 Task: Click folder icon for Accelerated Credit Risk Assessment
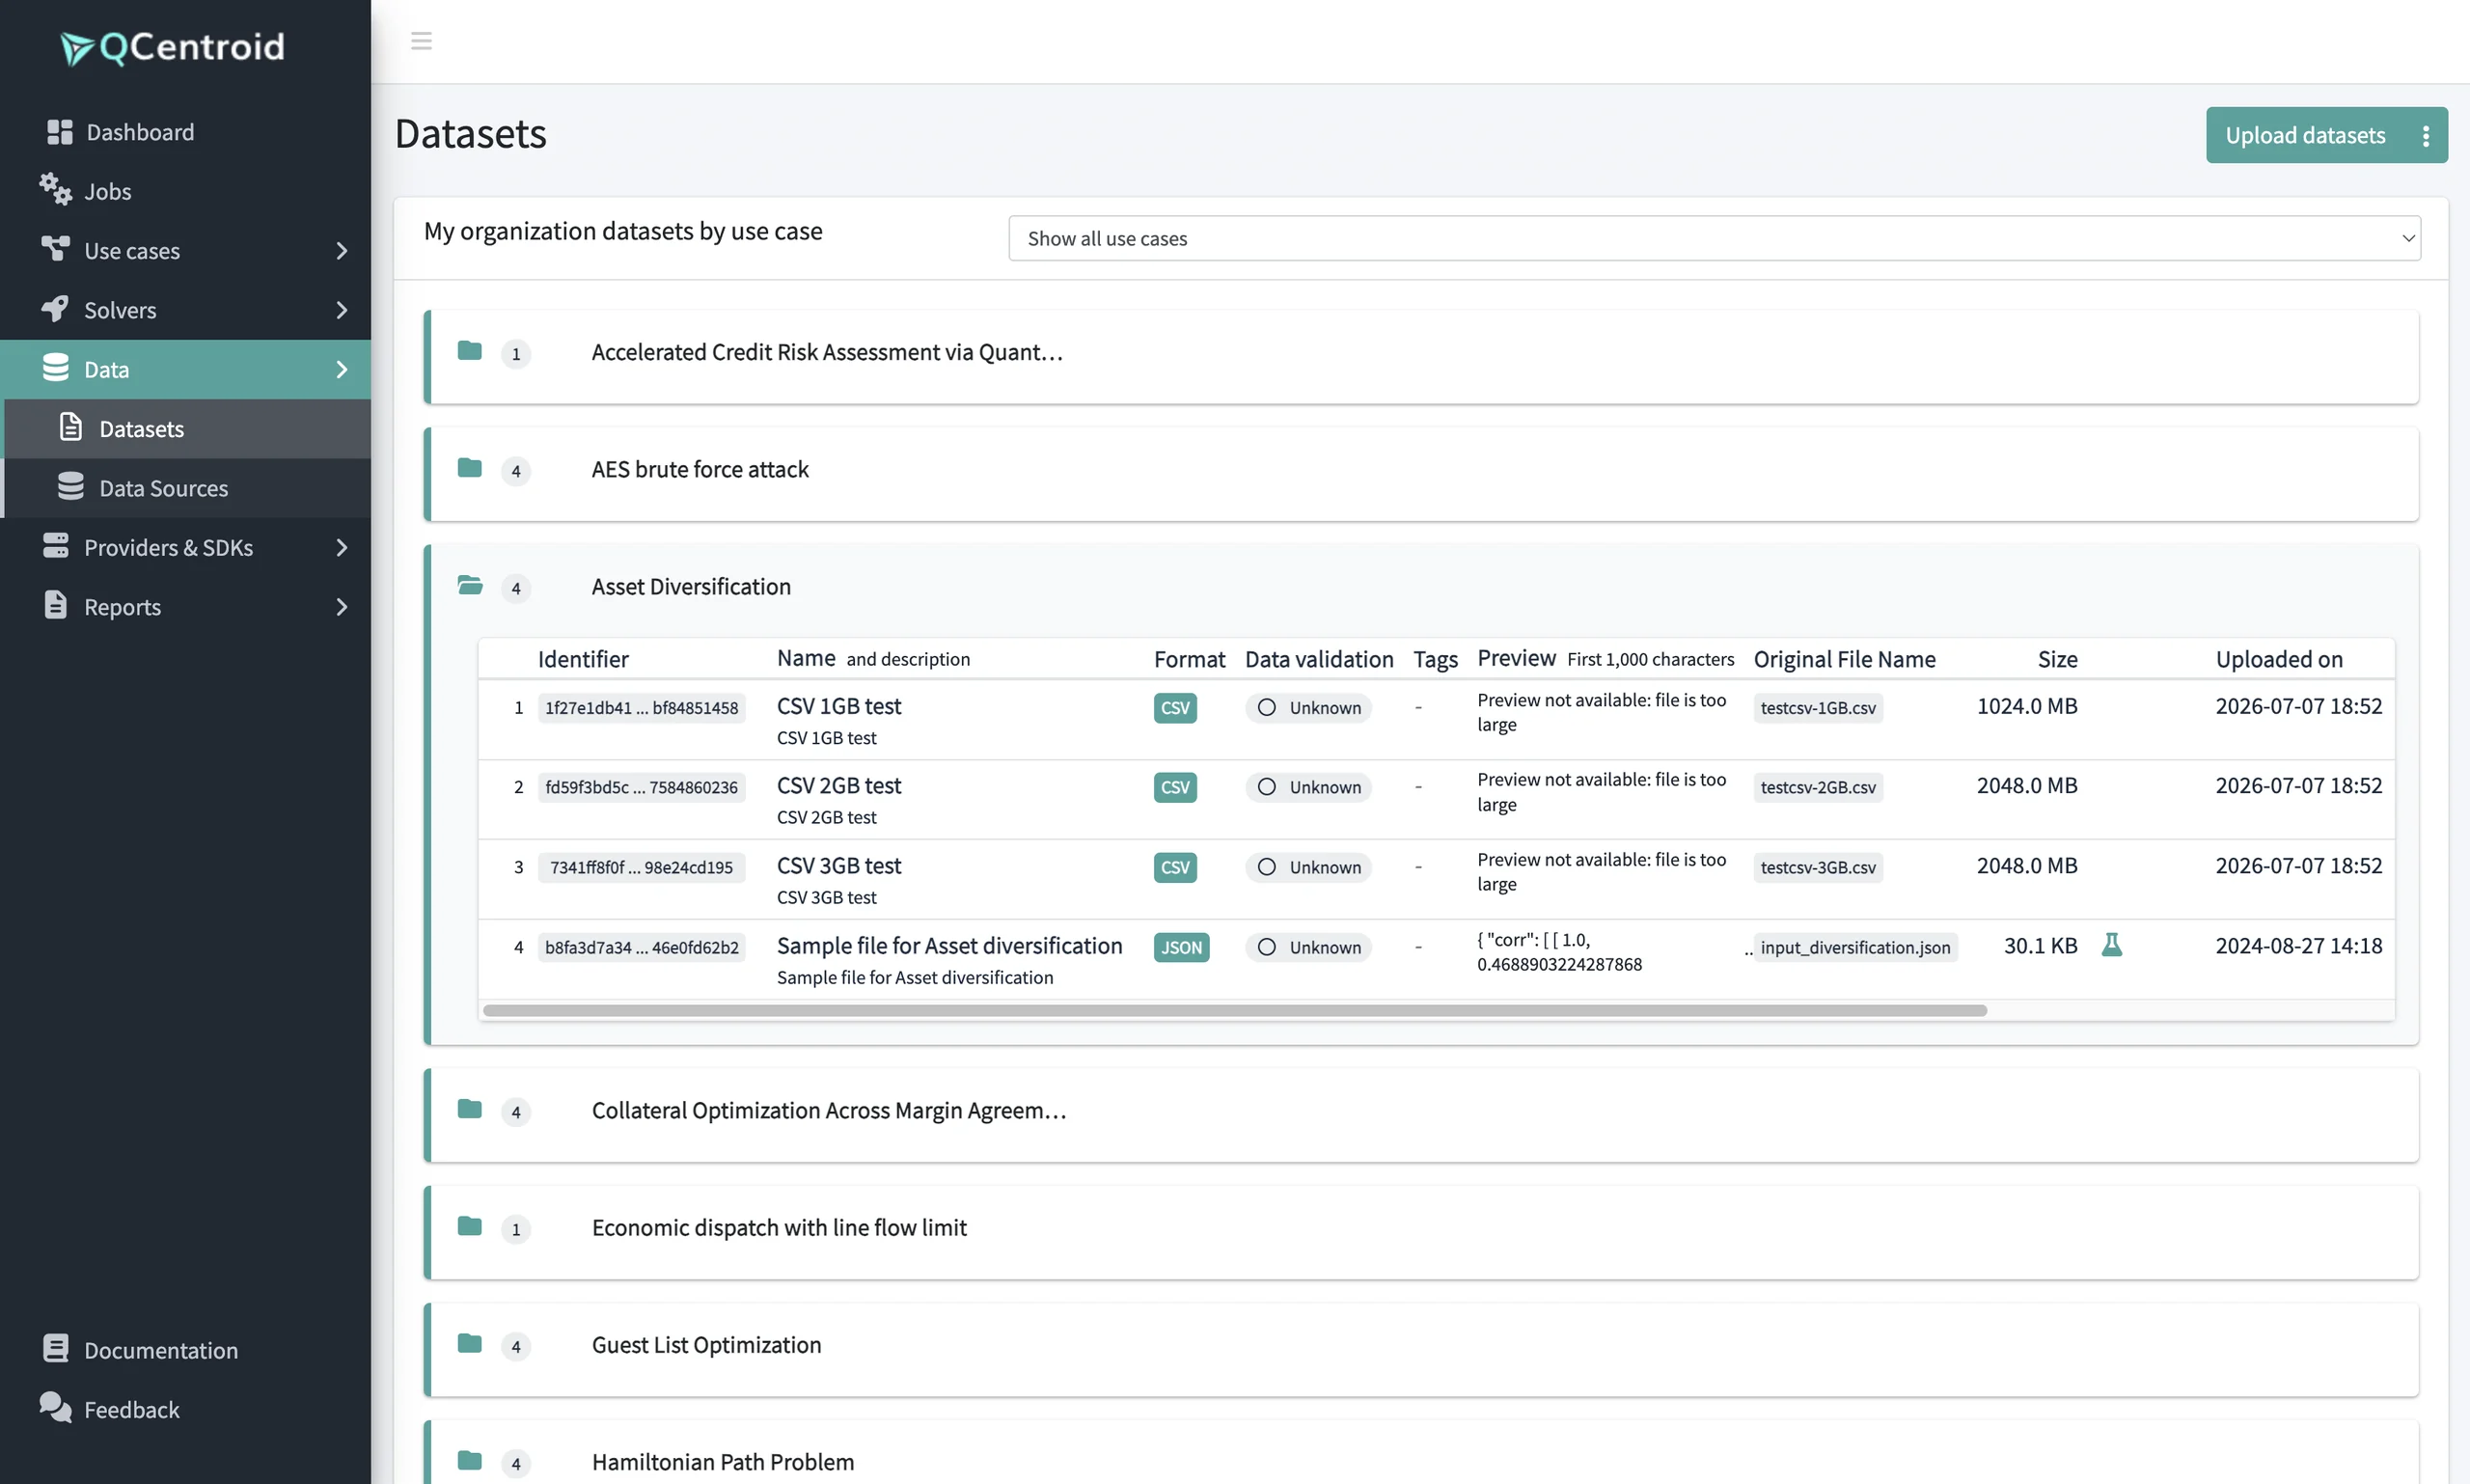(469, 350)
